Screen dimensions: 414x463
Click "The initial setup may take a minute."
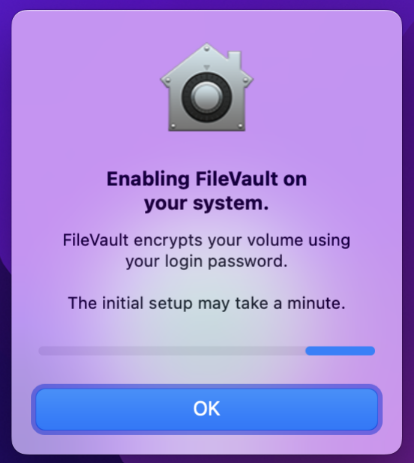207,303
